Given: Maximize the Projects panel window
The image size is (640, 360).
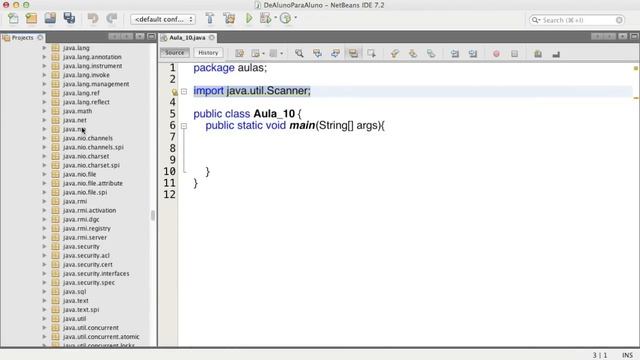Looking at the screenshot, I should pyautogui.click(x=151, y=37).
